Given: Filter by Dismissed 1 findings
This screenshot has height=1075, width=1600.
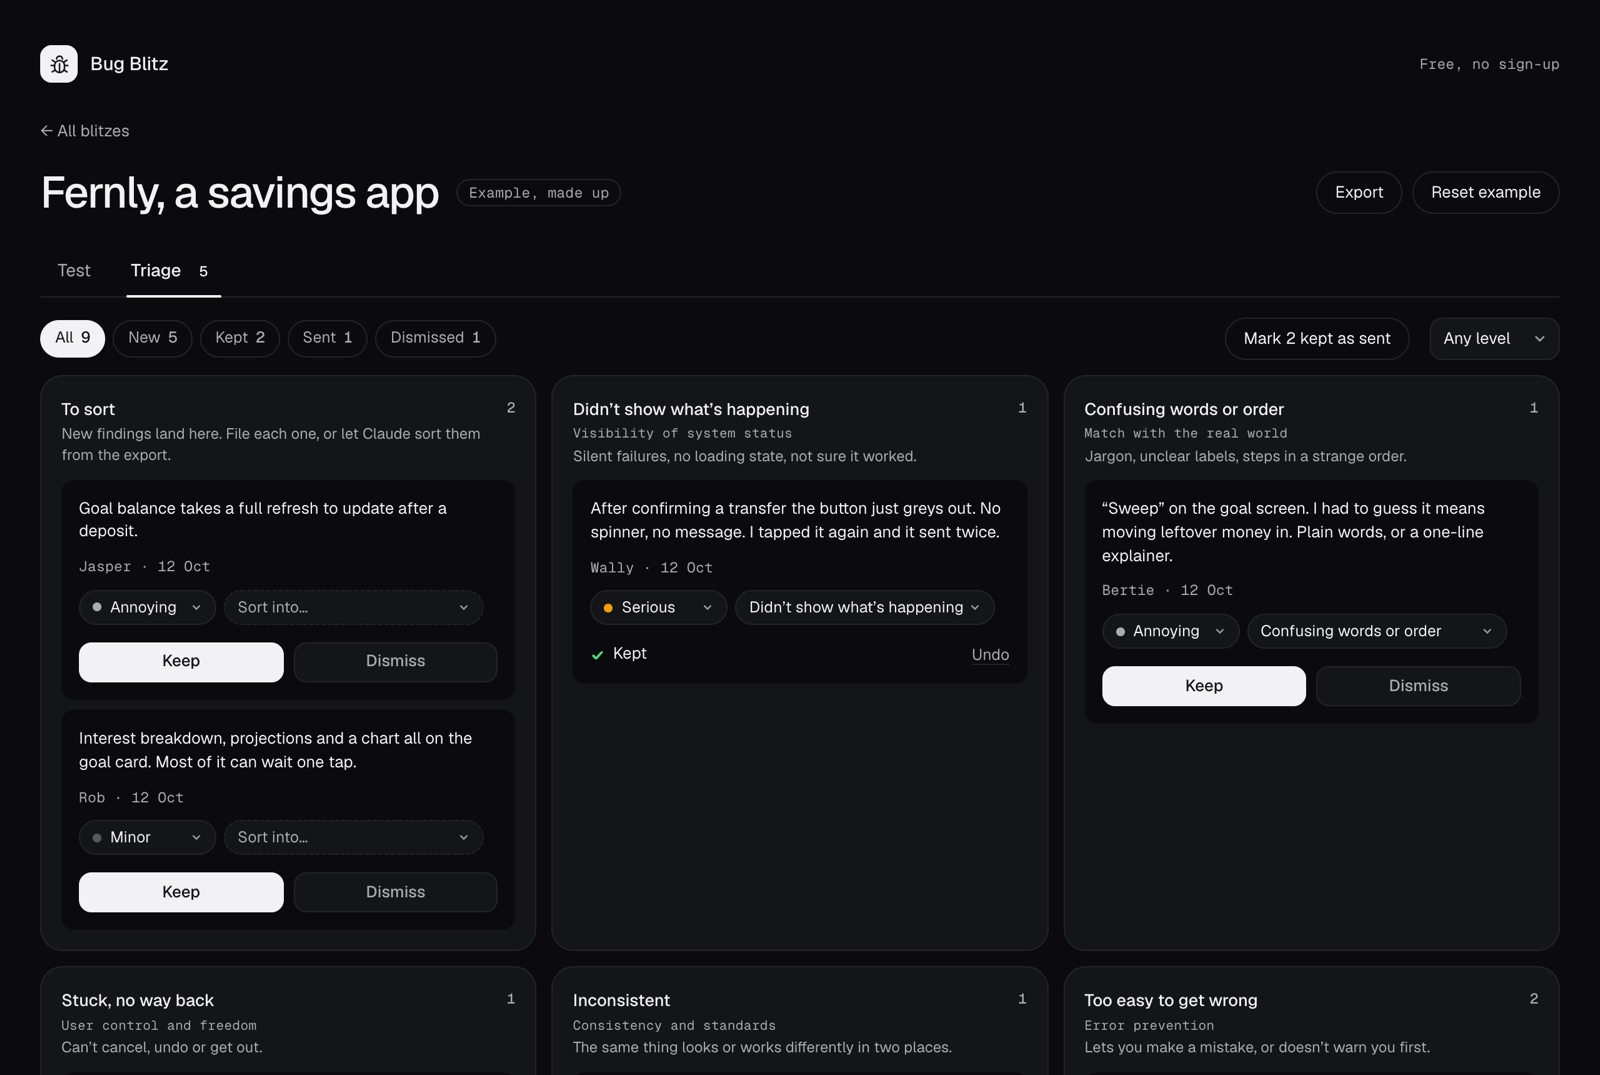Looking at the screenshot, I should 435,338.
